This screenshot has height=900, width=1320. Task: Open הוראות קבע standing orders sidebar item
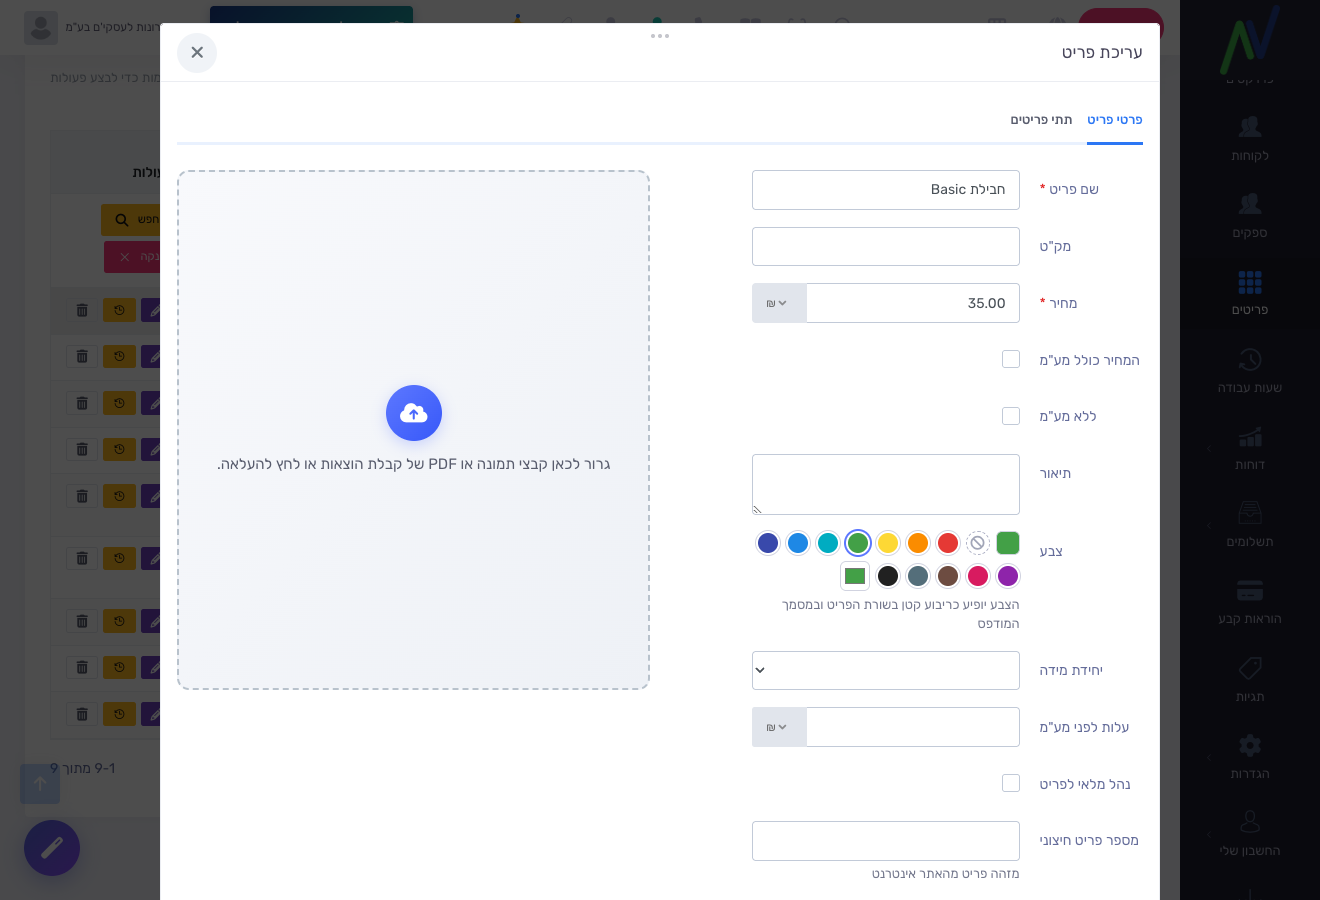click(x=1250, y=602)
